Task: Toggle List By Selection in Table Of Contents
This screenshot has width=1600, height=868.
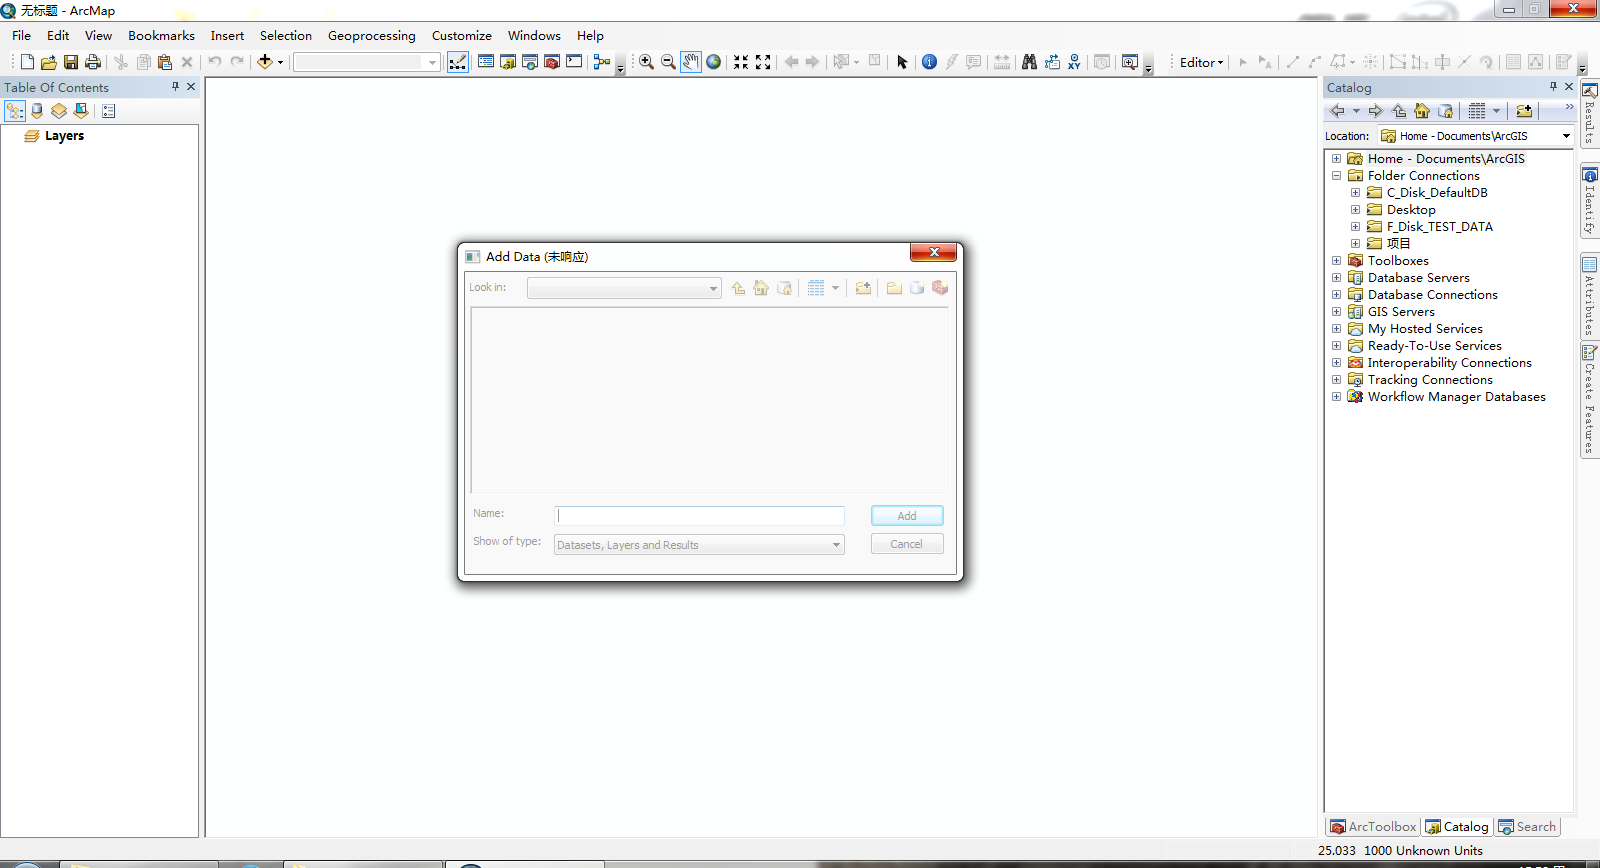Action: [x=81, y=111]
